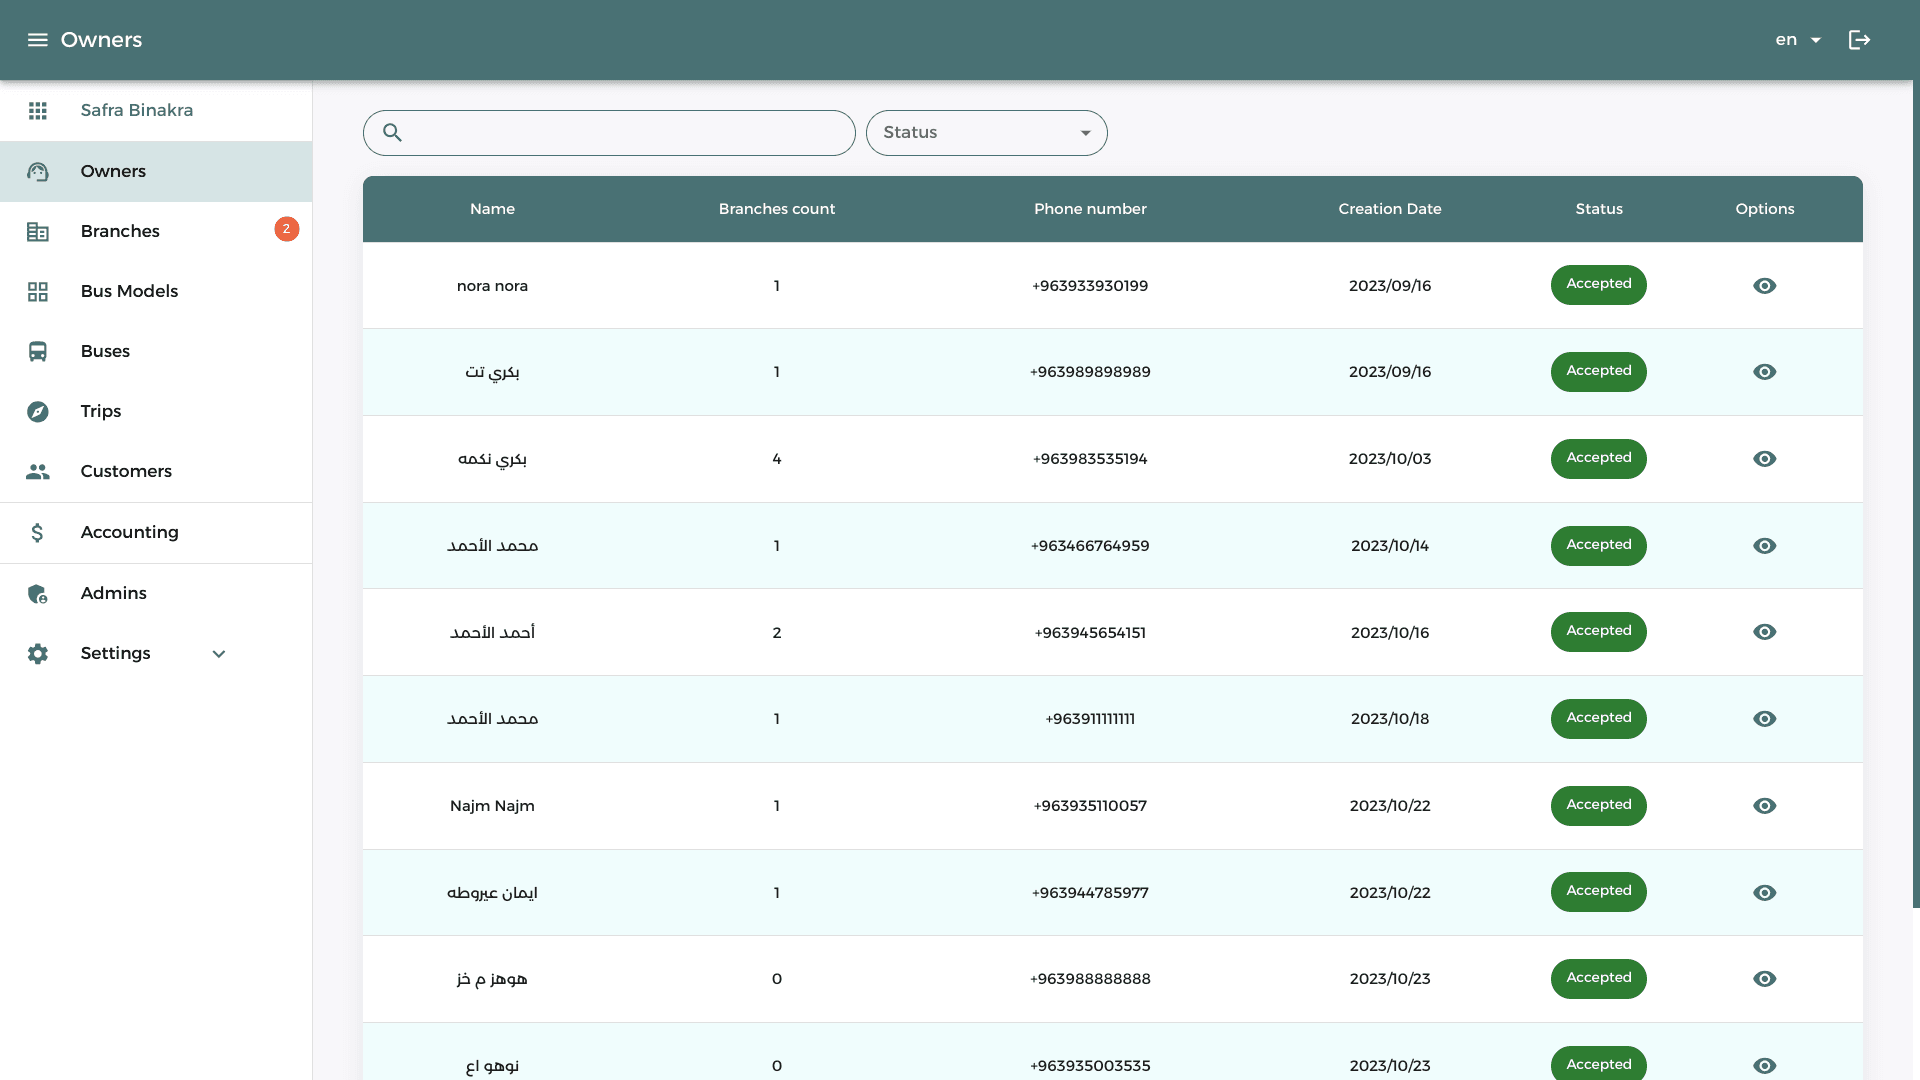
Task: Click the search magnifier icon
Action: (x=392, y=133)
